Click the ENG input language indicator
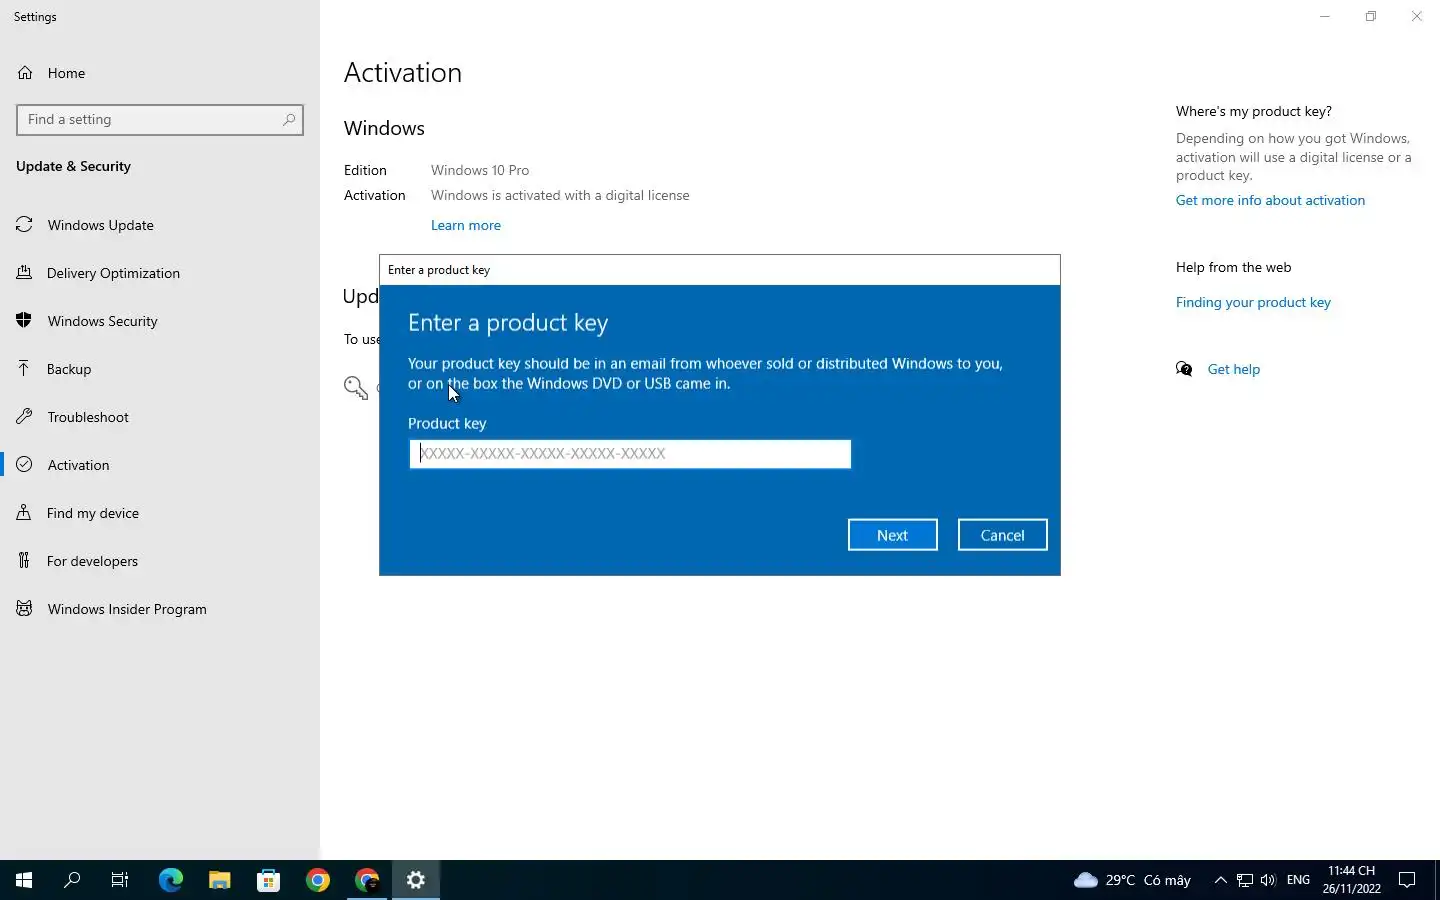The width and height of the screenshot is (1440, 900). tap(1298, 880)
